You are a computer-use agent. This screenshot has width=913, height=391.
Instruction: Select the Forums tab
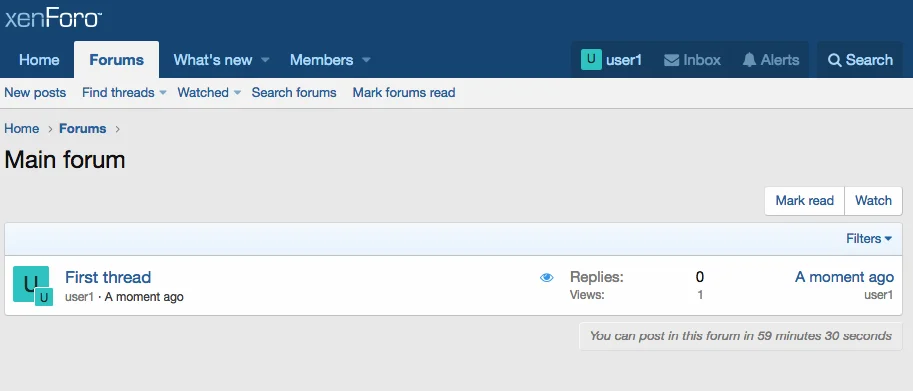(116, 60)
